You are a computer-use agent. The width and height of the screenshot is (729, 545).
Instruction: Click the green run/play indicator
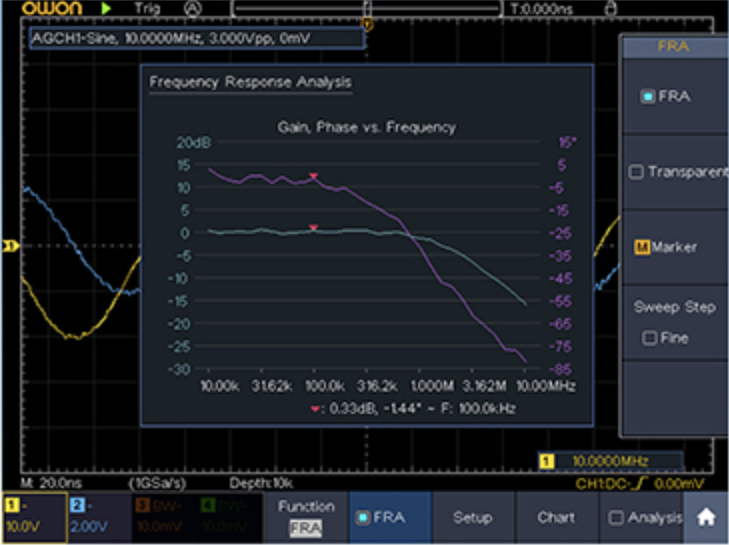pos(106,8)
